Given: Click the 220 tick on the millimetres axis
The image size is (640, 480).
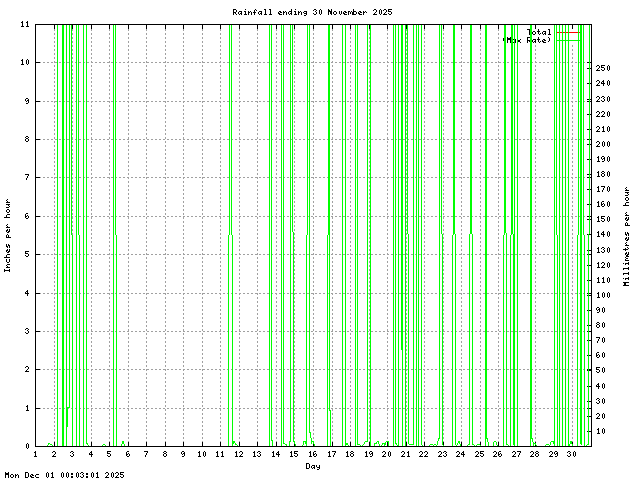Looking at the screenshot, I should tap(603, 114).
